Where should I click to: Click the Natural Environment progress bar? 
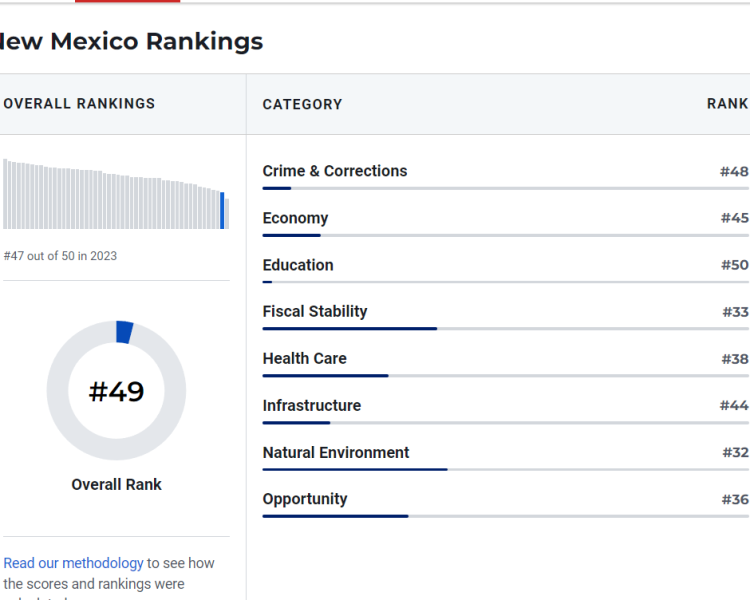tap(355, 469)
